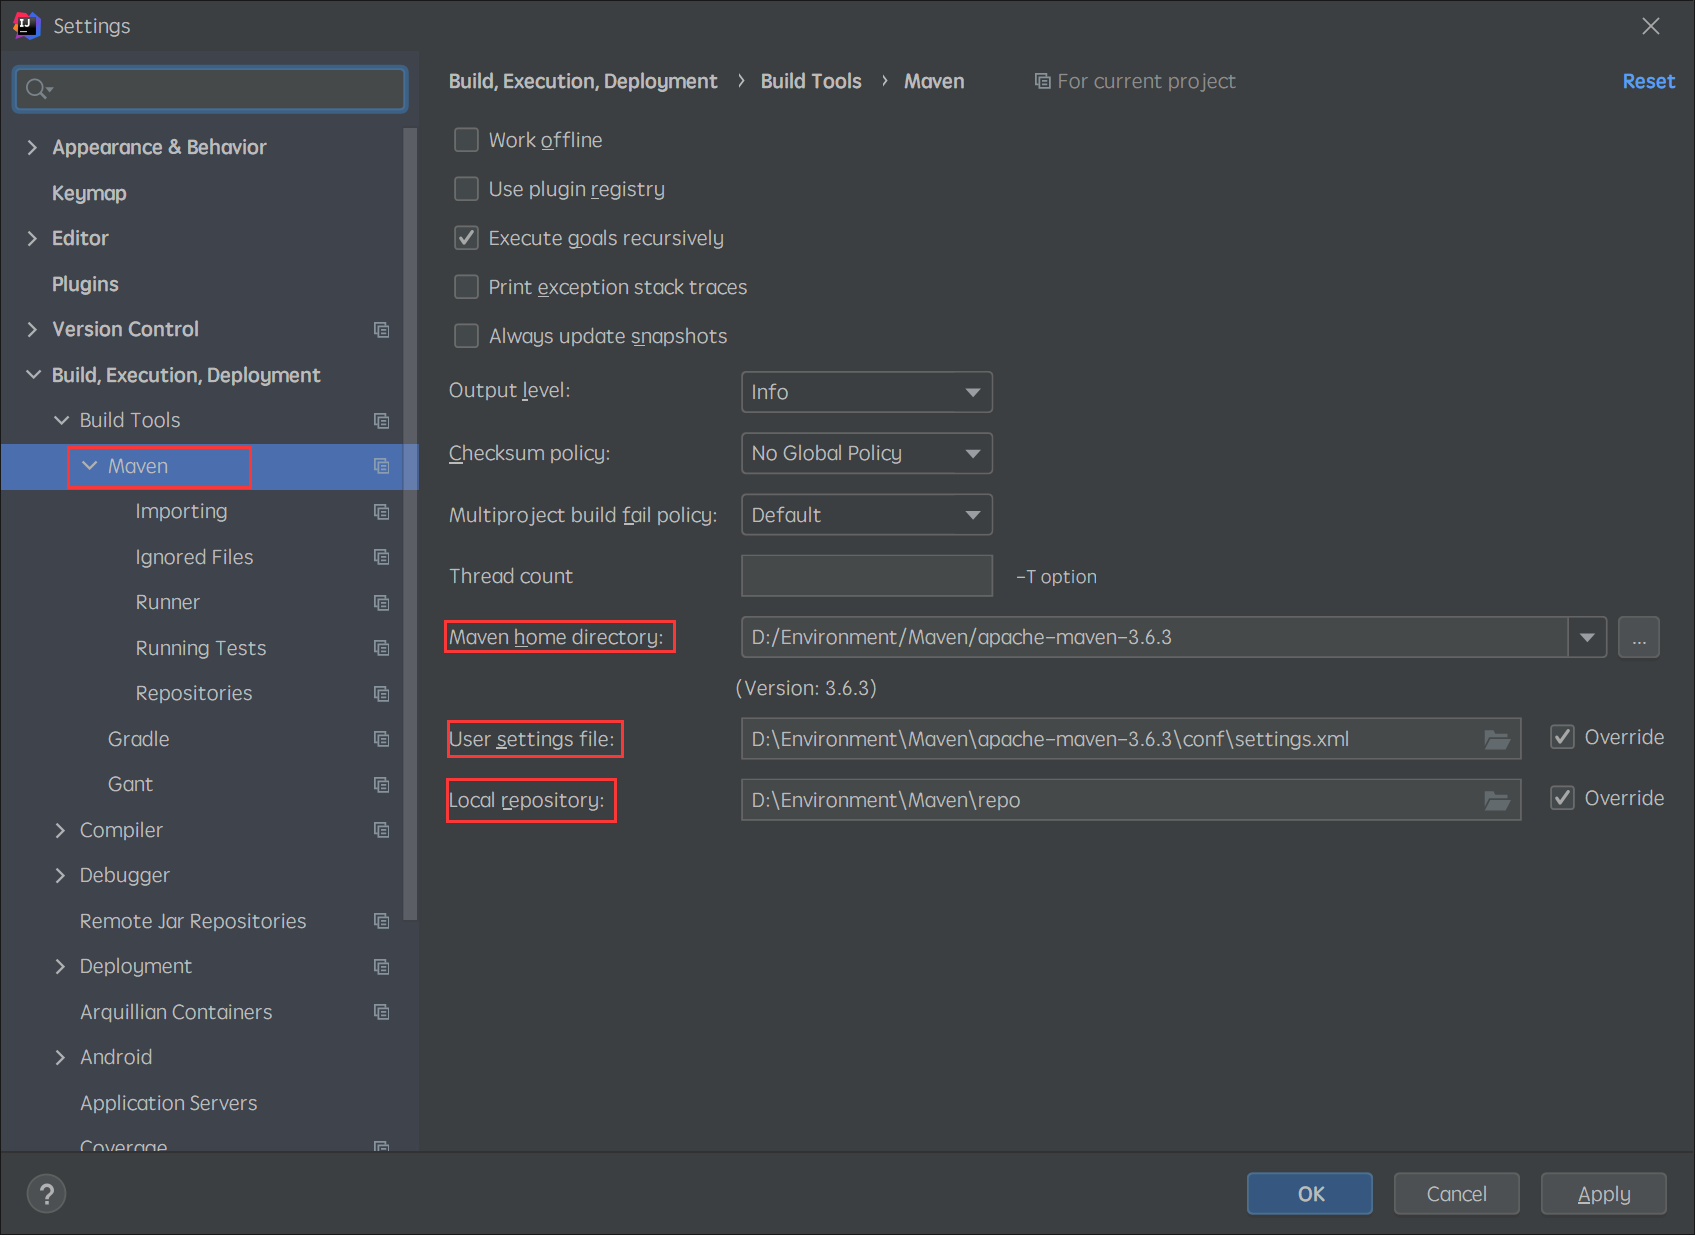Click the project-level icon beside Gant
This screenshot has height=1235, width=1695.
[381, 784]
